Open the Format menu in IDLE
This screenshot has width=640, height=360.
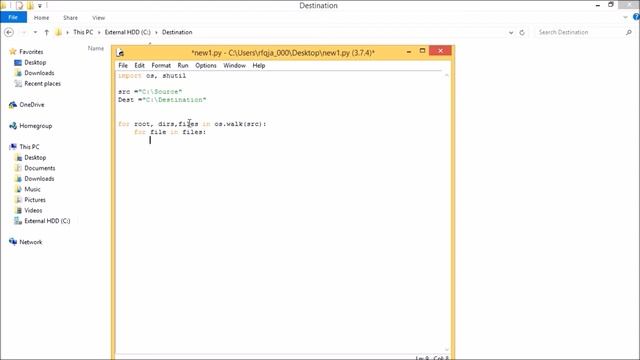pos(161,65)
